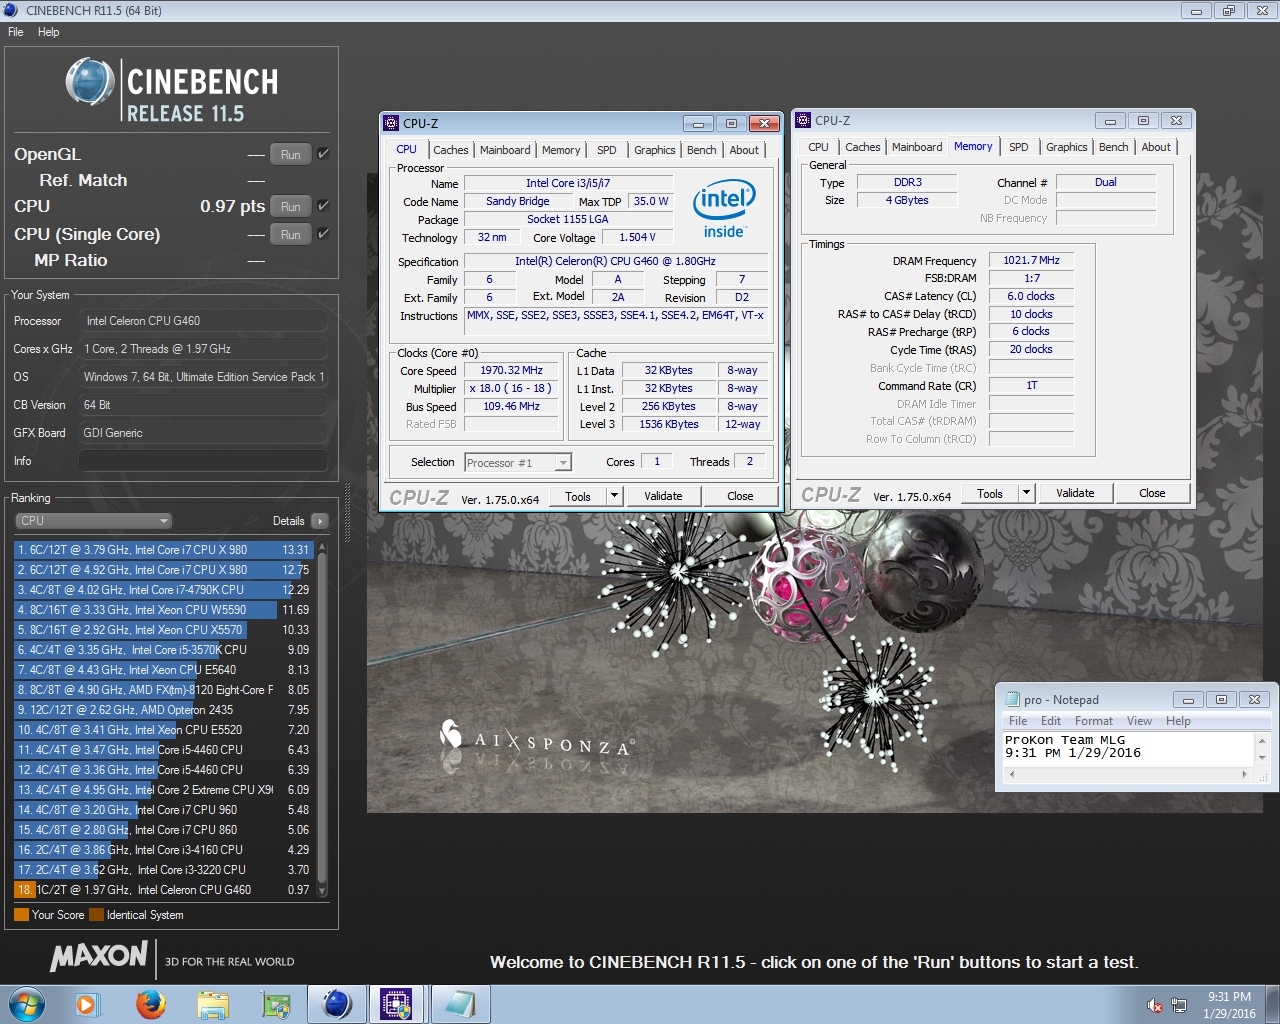The image size is (1280, 1024).
Task: Click the Cinebench logo sphere icon
Action: (90, 82)
